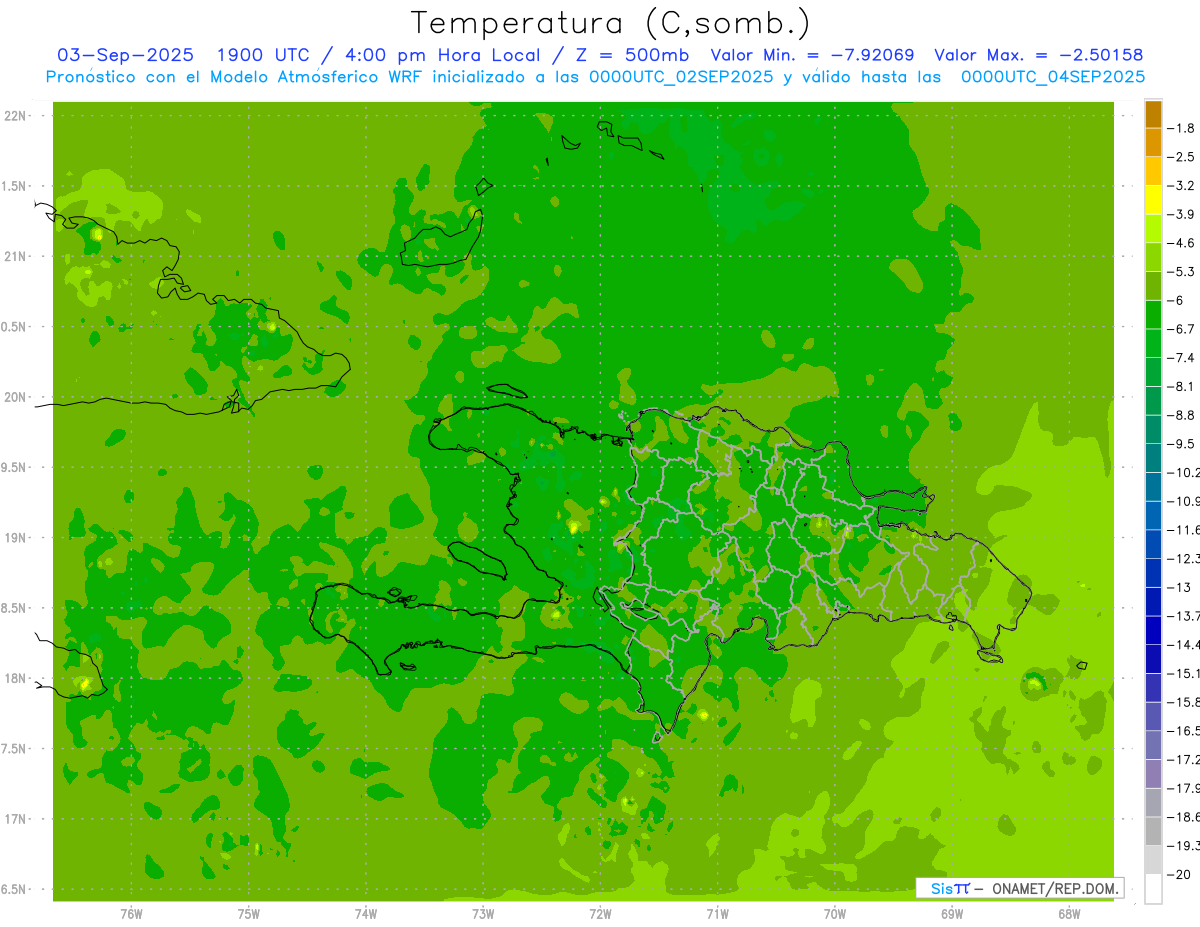Click the "21N" latitude label
Viewport: 1200px width, 927px height.
coord(16,257)
